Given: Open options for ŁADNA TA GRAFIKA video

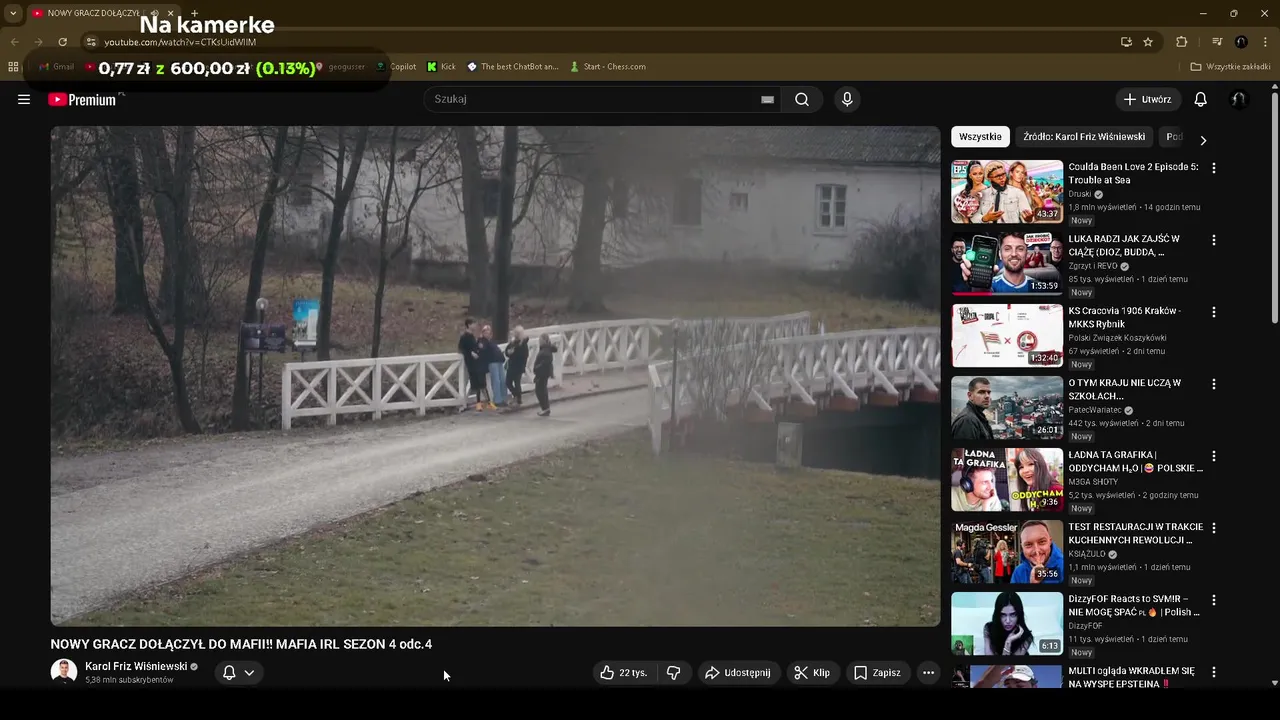Looking at the screenshot, I should [1214, 456].
